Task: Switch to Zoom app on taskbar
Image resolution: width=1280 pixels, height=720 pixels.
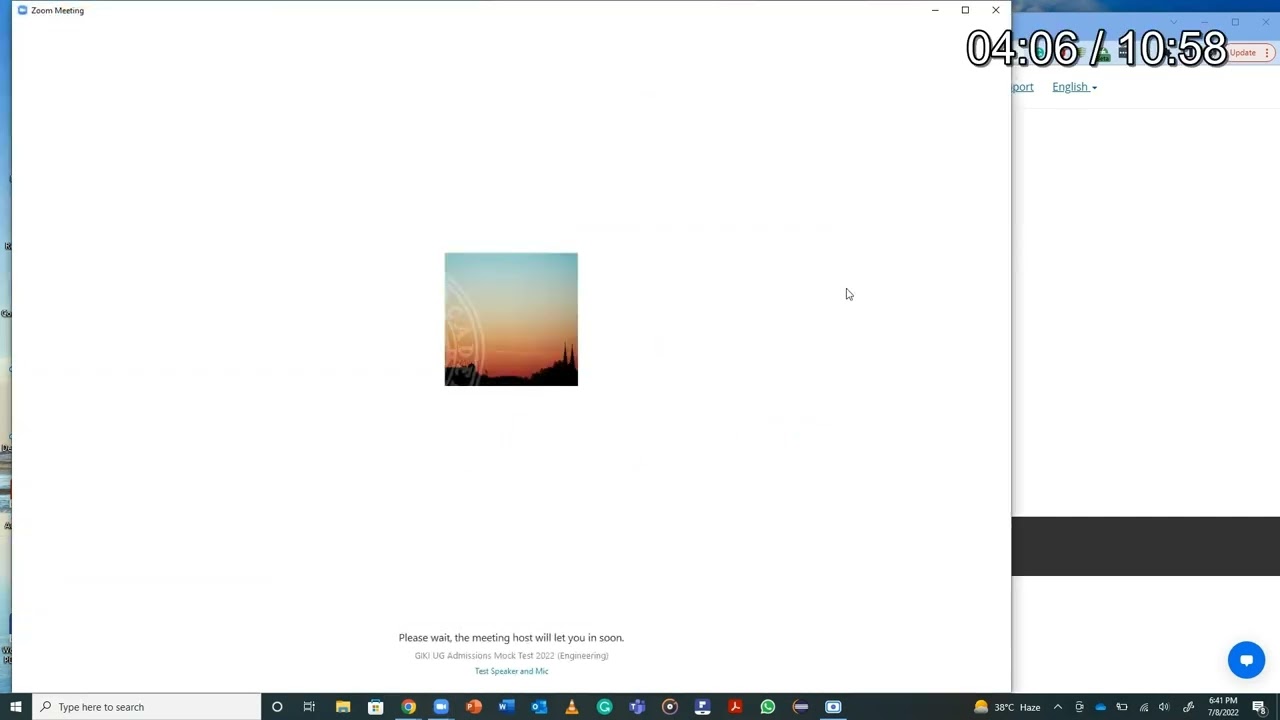Action: coord(441,707)
